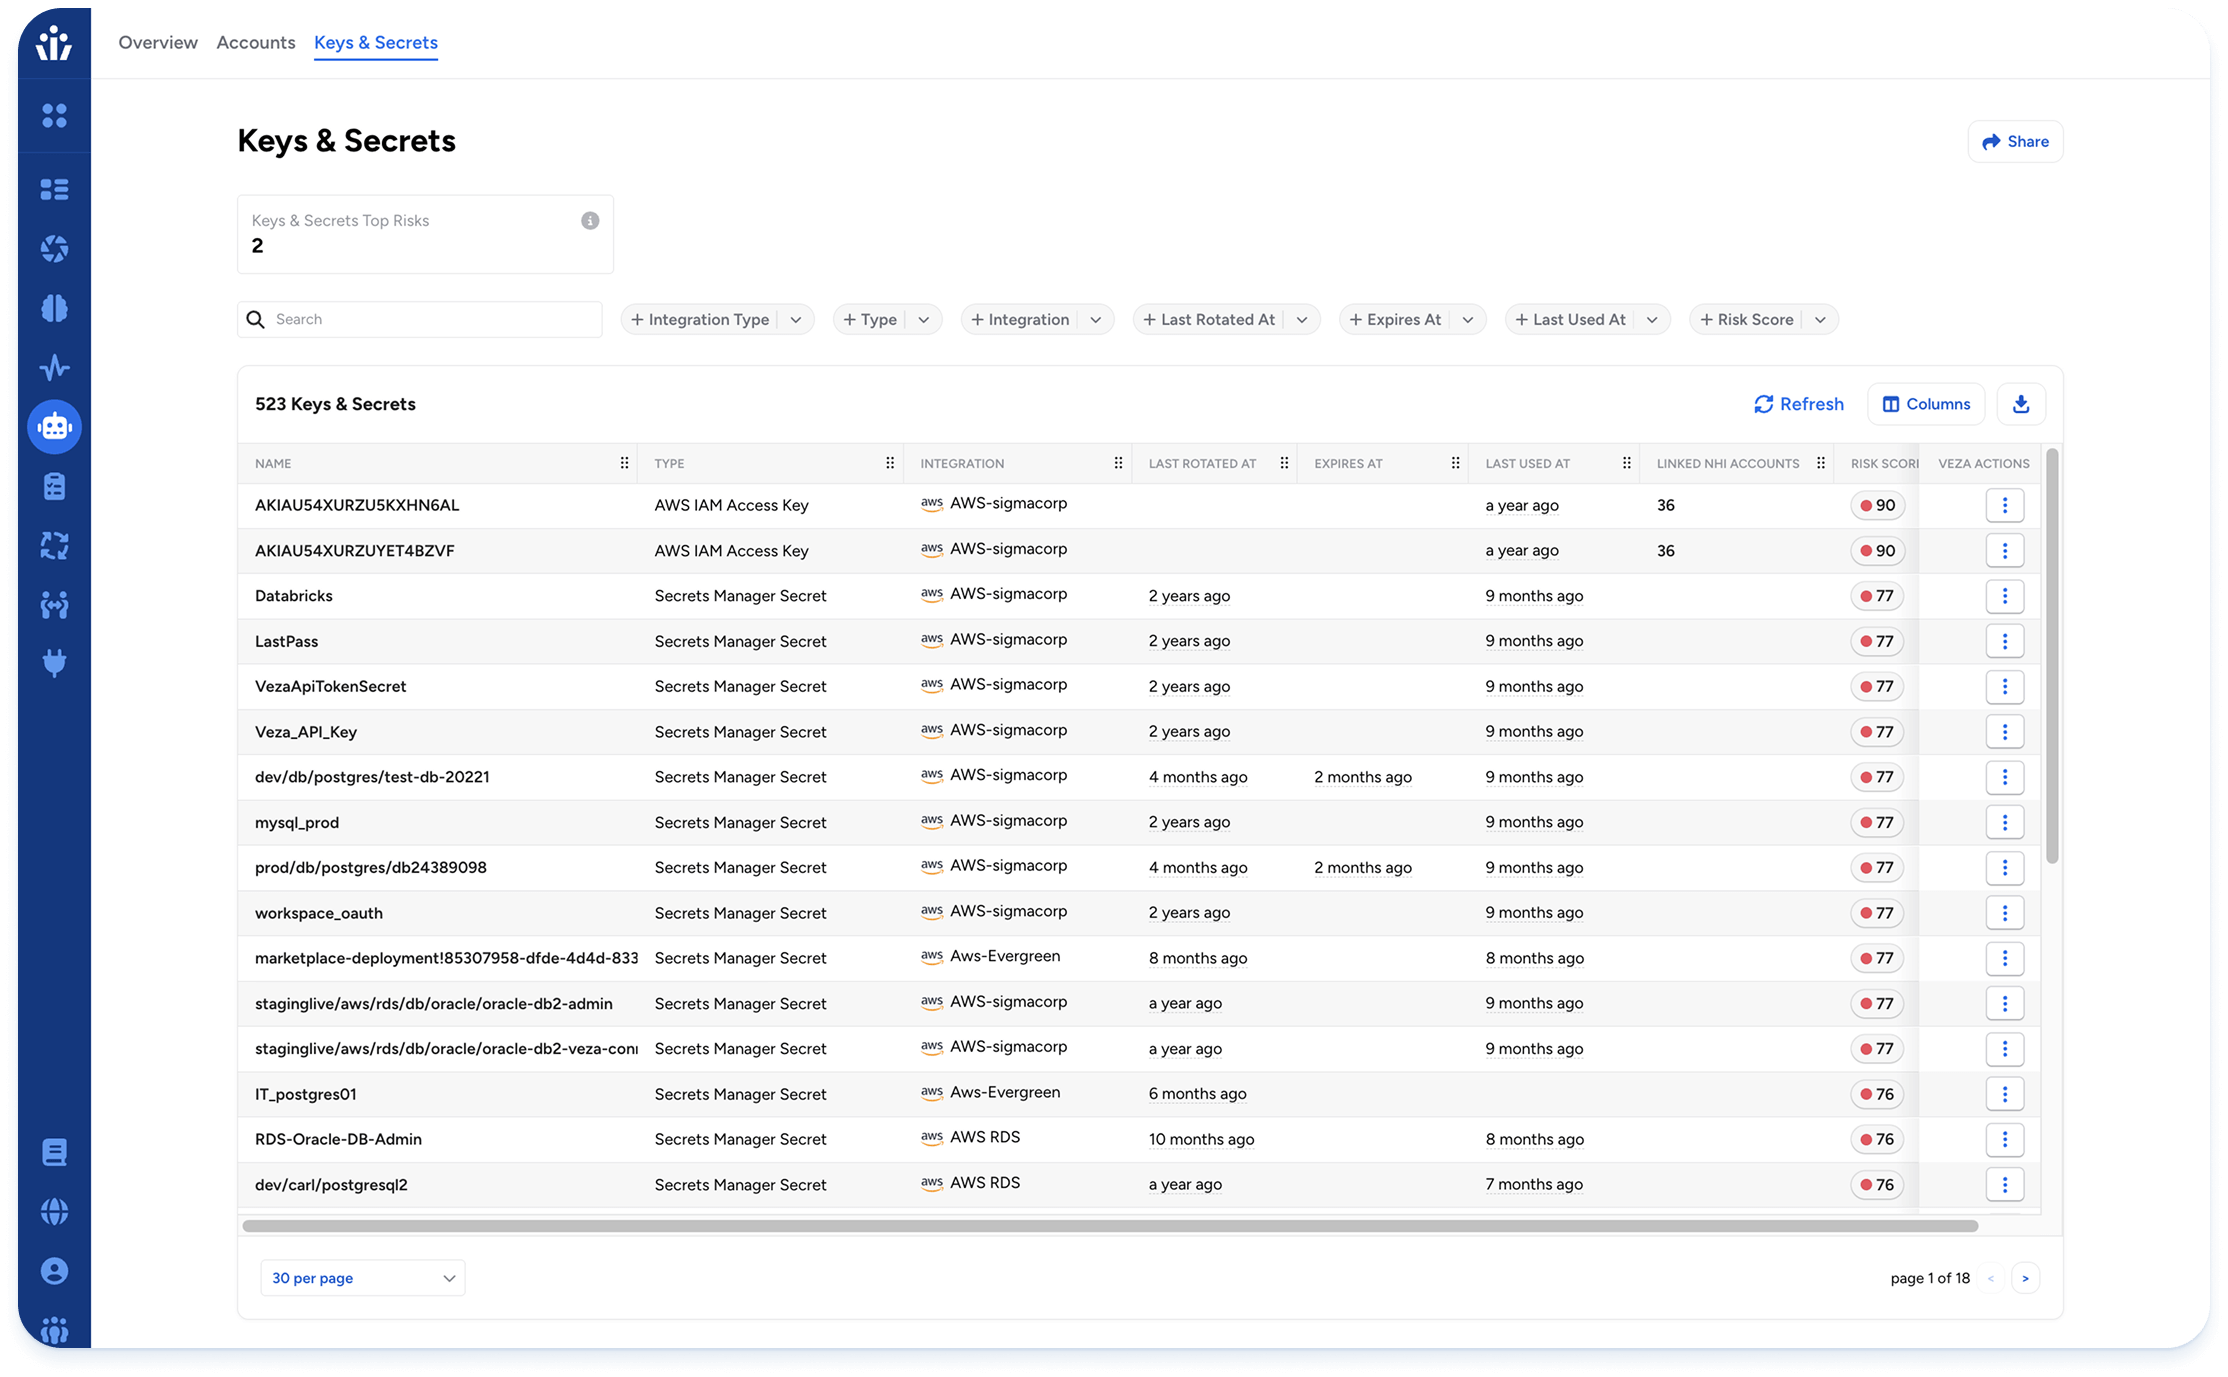Switch to the Overview tab

(x=158, y=42)
